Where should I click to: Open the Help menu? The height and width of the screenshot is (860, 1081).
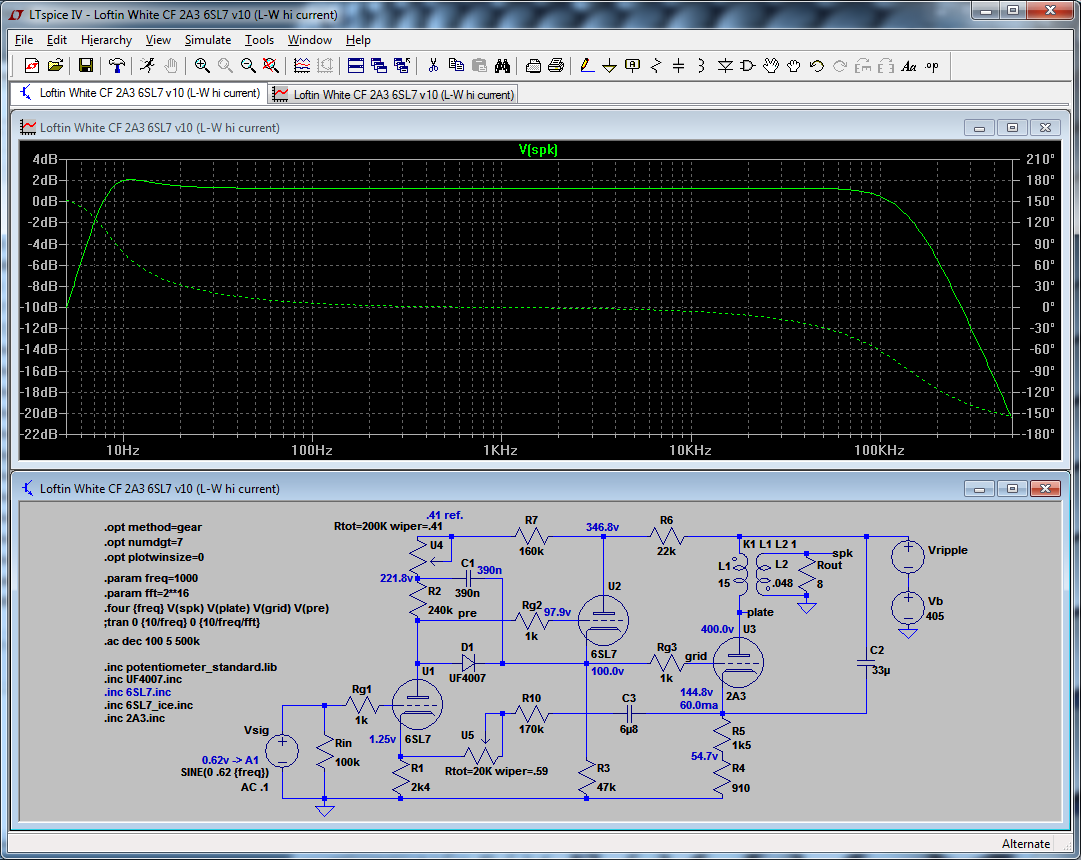358,40
